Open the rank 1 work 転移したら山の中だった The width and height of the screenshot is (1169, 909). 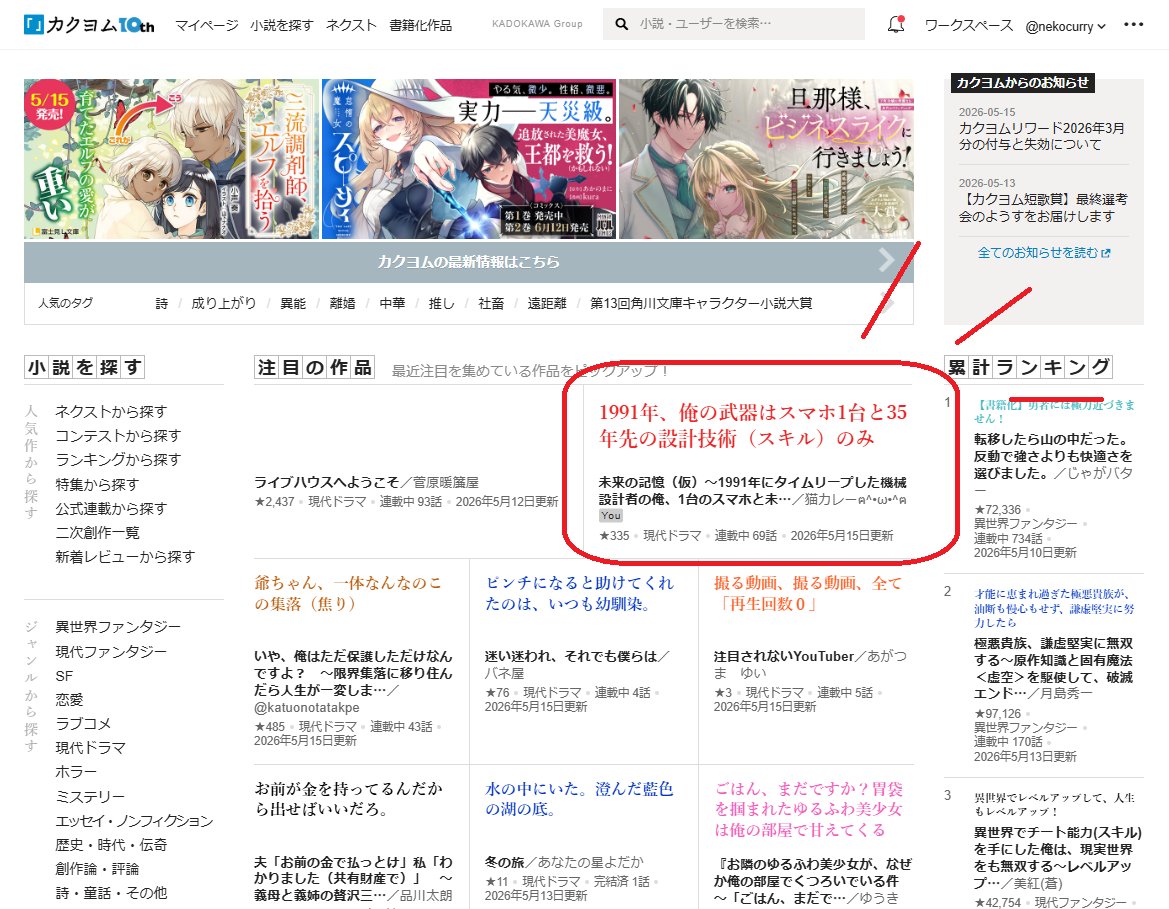pos(1052,456)
